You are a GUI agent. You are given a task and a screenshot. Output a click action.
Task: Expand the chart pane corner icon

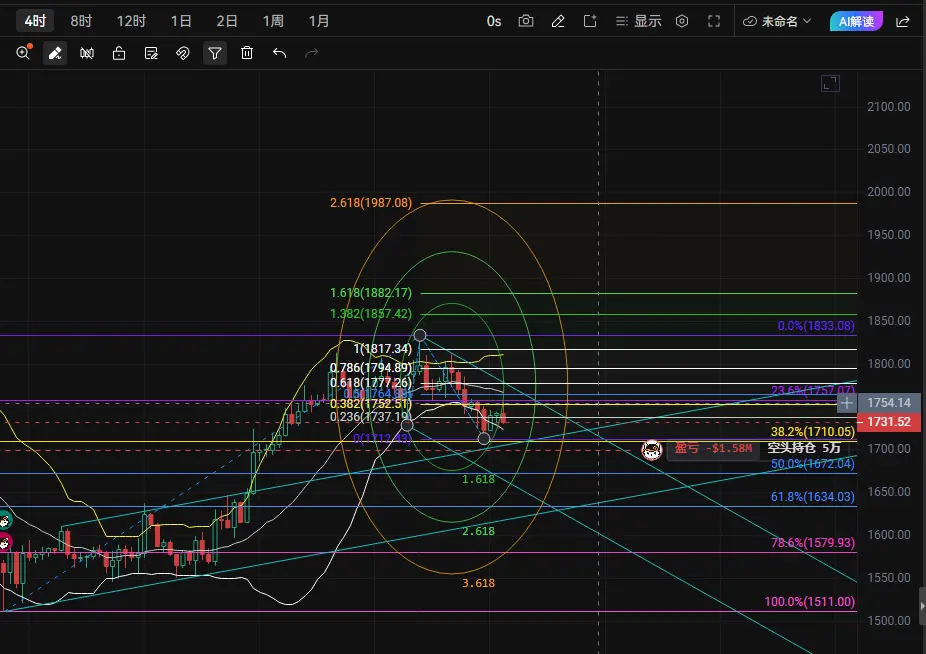click(830, 83)
